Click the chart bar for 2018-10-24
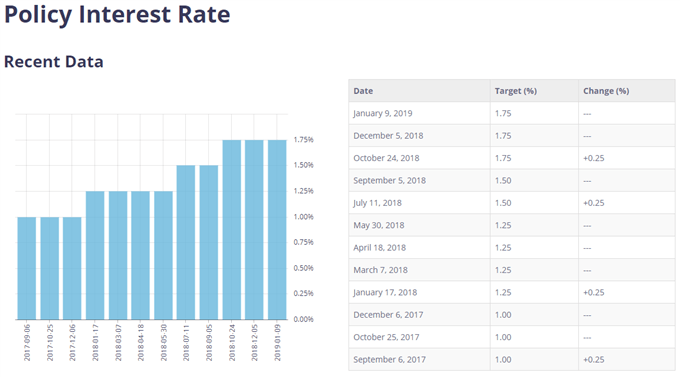This screenshot has height=377, width=680. coord(232,230)
